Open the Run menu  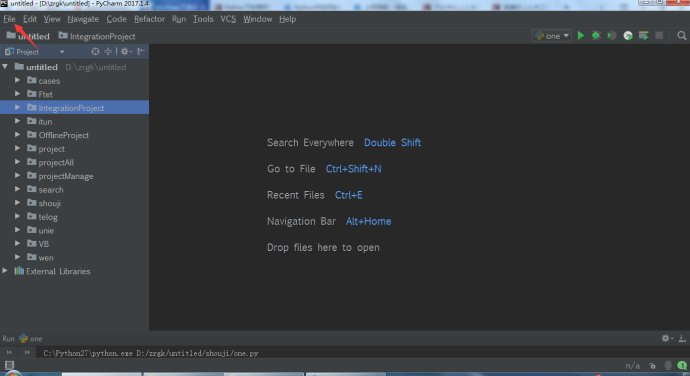[179, 19]
